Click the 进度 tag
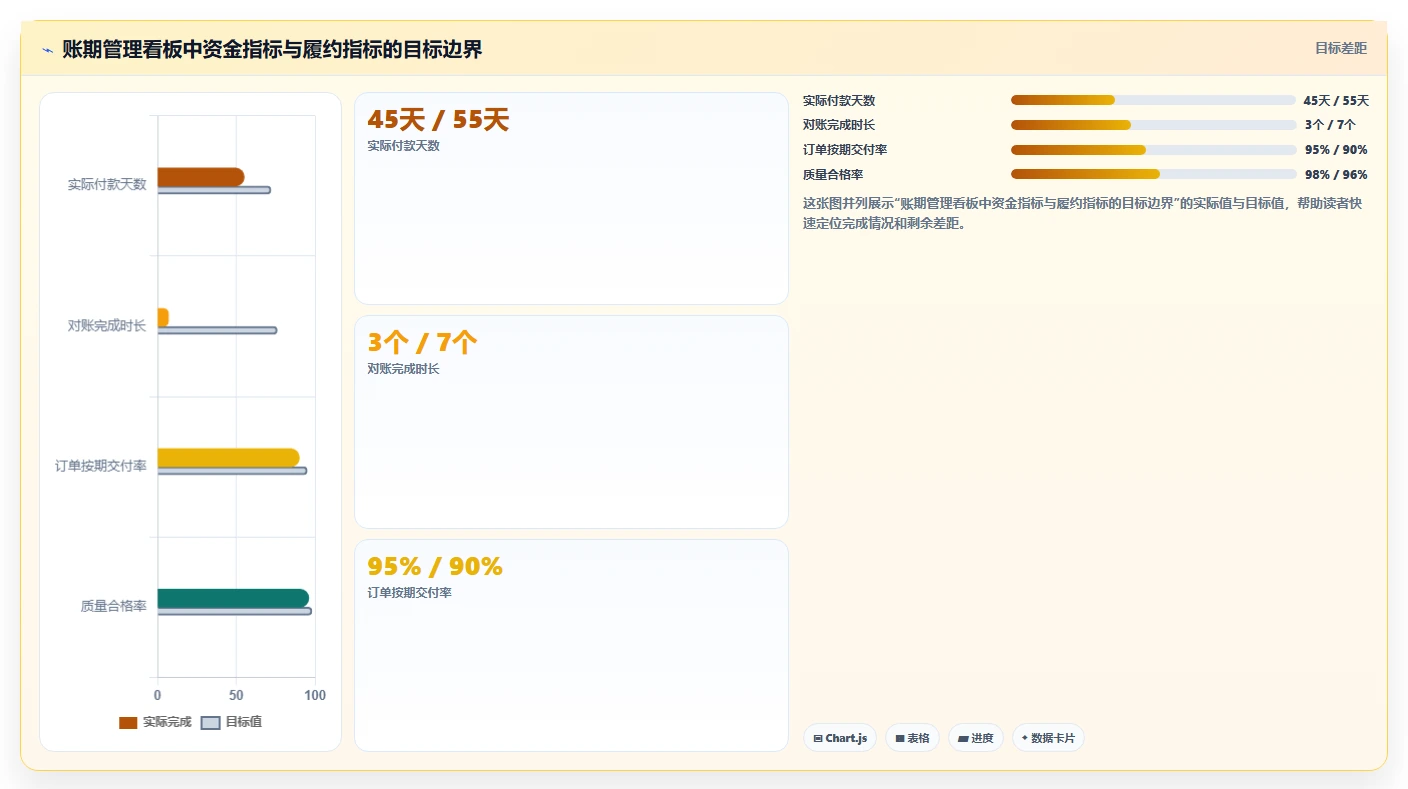This screenshot has width=1408, height=789. [x=975, y=738]
